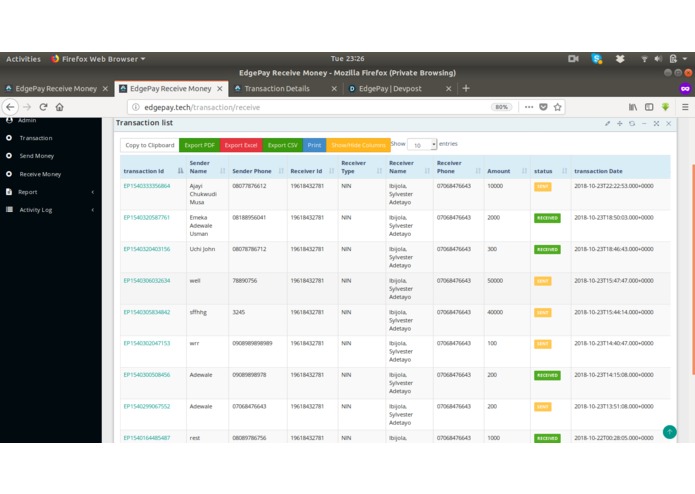Open the Firefox home page icon

[59, 107]
